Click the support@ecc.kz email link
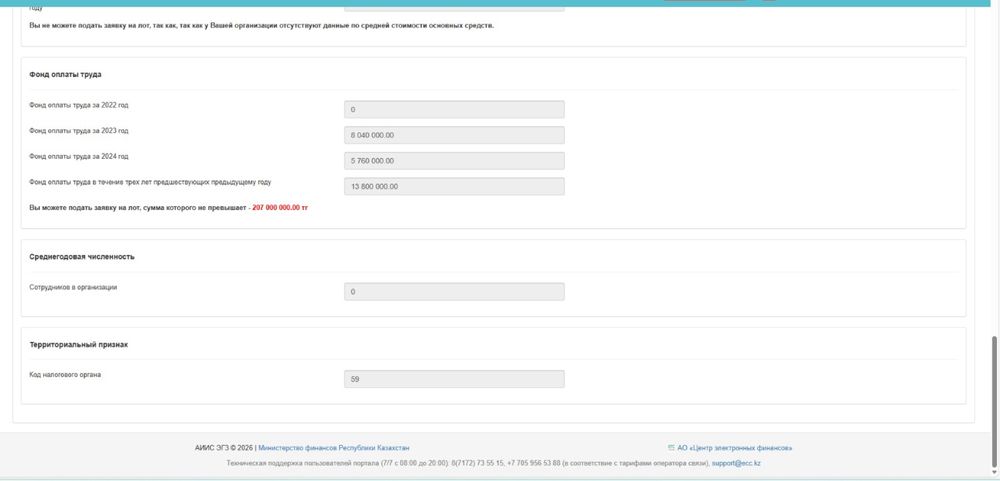Viewport: 1000px width, 481px height. coord(736,464)
